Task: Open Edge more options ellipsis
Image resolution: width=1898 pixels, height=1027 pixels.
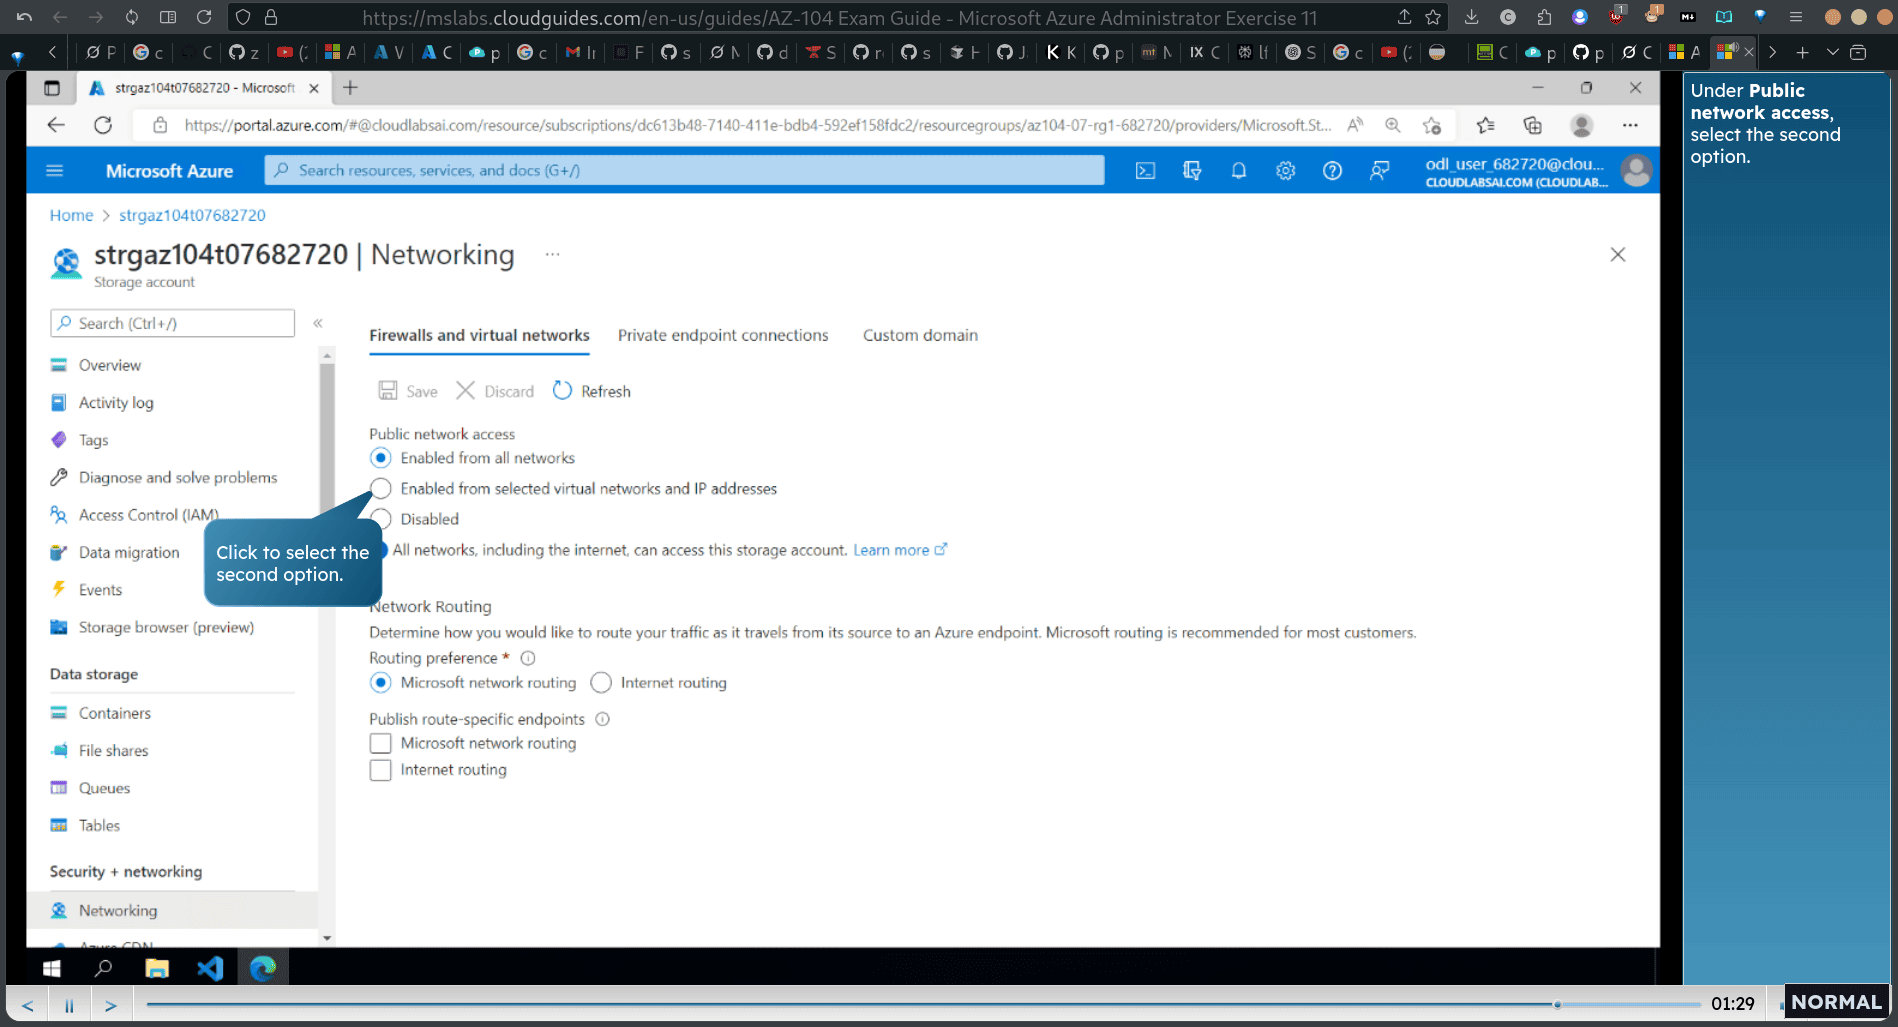Action: [x=1630, y=125]
